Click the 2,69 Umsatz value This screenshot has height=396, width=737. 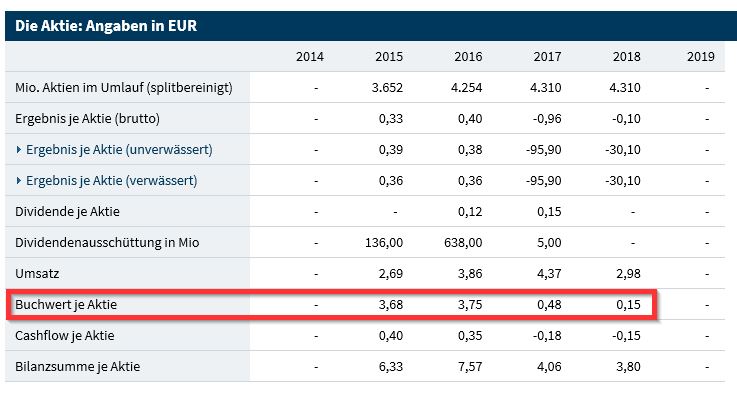click(391, 273)
